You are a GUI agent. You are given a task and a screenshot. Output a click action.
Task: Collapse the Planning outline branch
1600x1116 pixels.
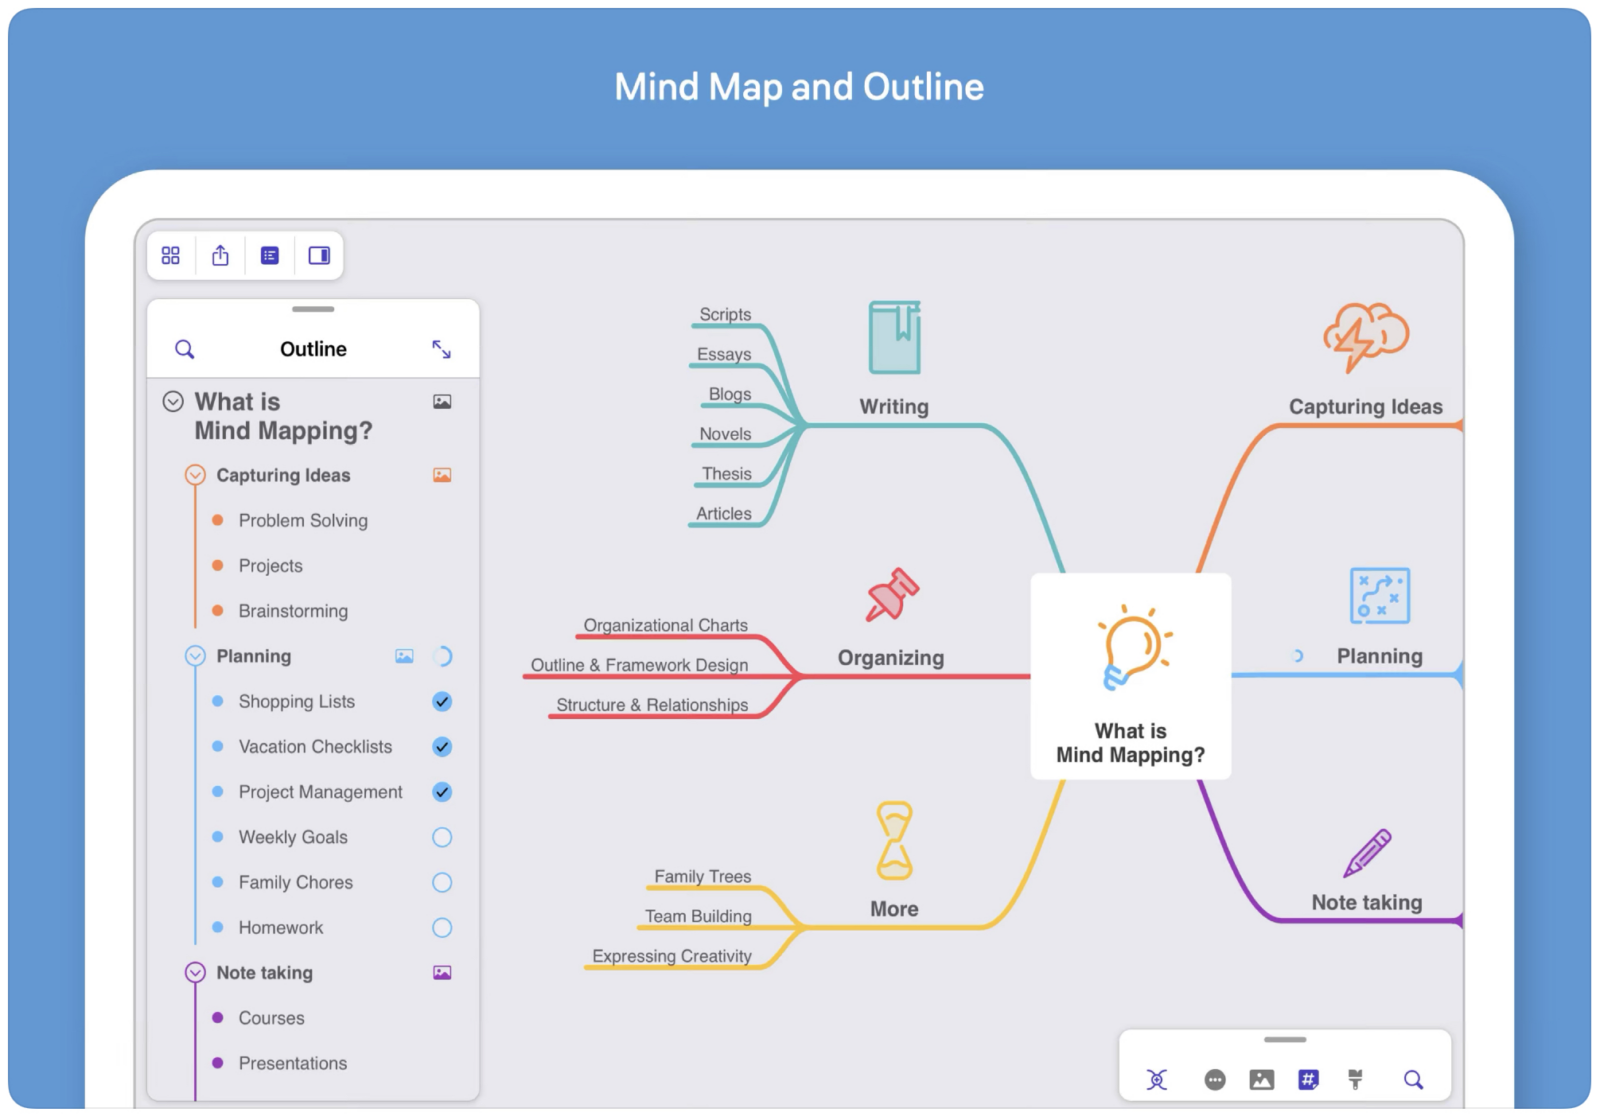(195, 656)
